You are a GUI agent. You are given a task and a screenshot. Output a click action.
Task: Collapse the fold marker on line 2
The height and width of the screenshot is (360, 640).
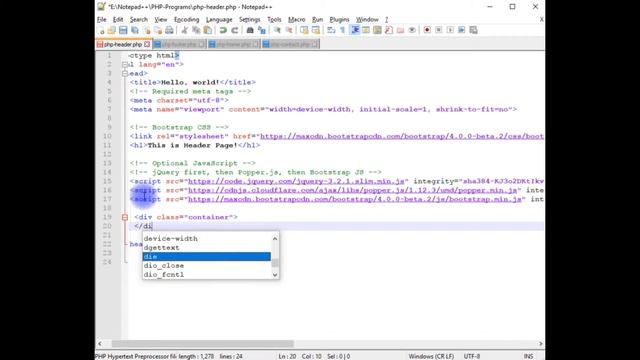point(125,64)
